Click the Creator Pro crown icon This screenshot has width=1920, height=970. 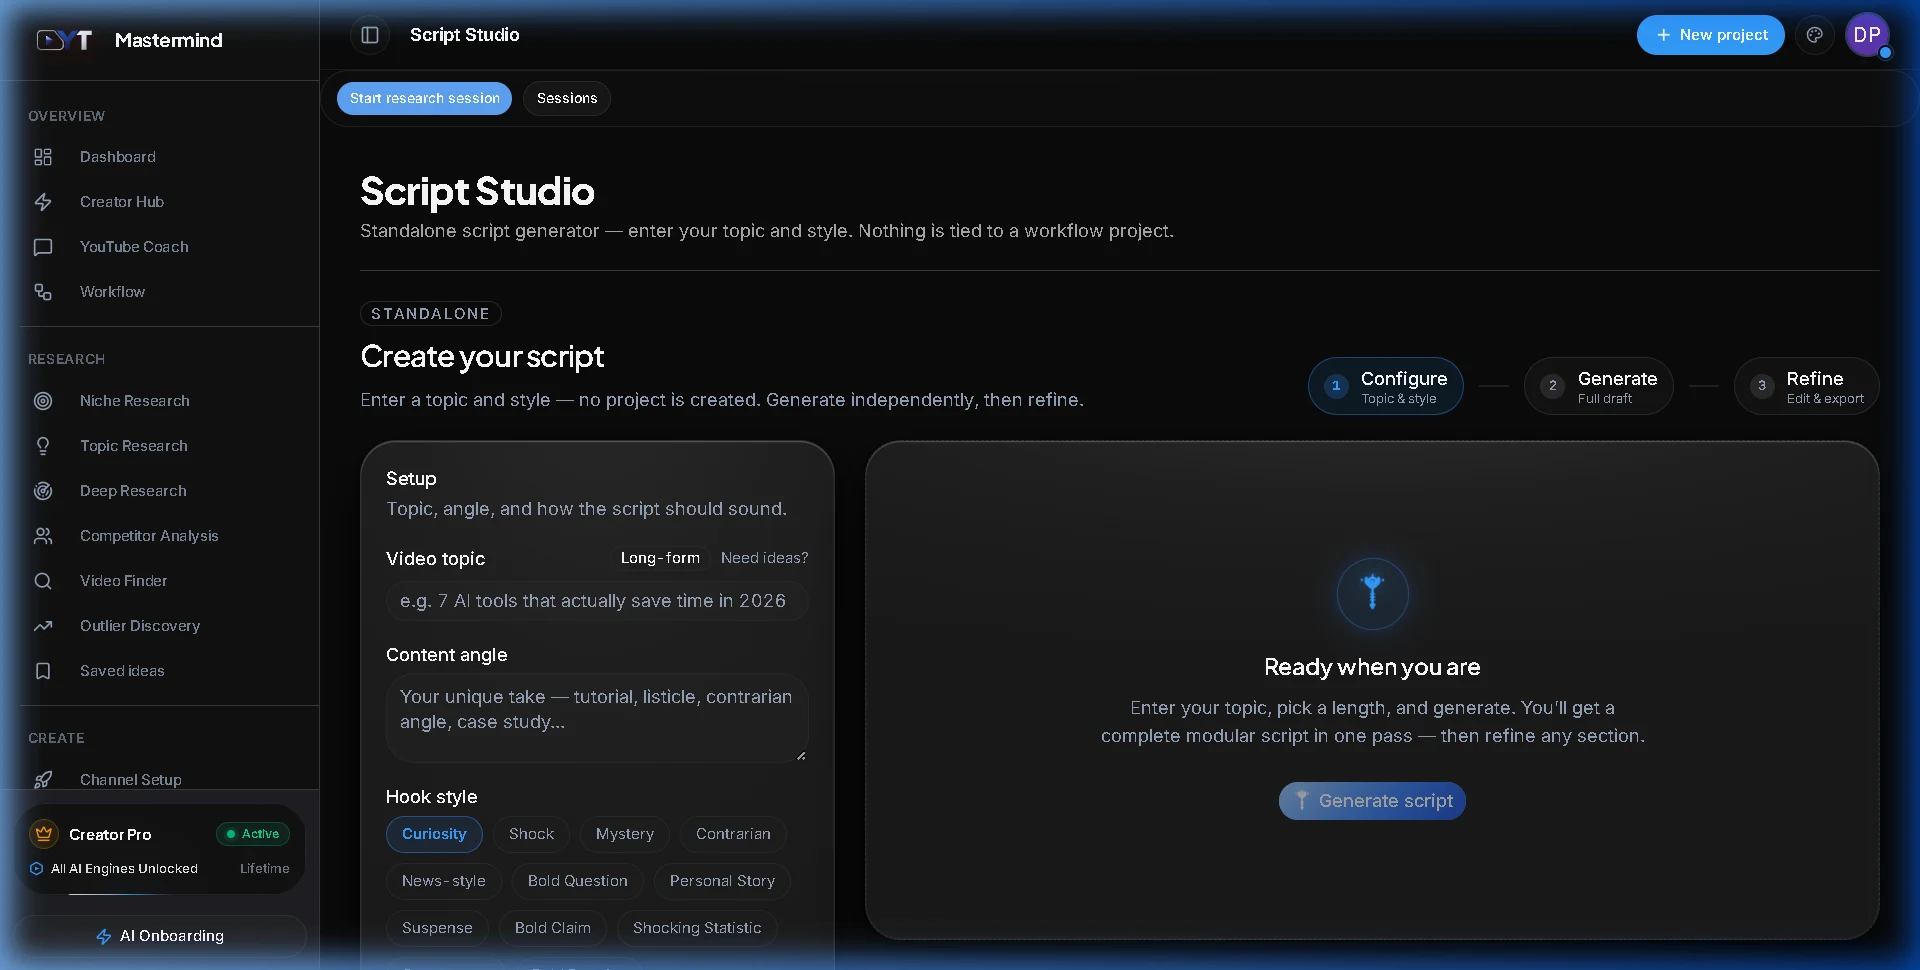click(x=44, y=834)
